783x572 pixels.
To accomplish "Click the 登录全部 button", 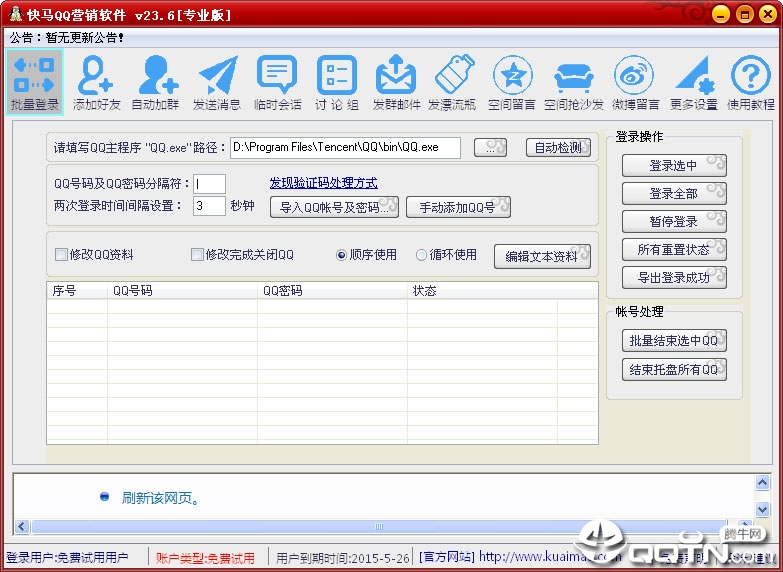I will pyautogui.click(x=674, y=193).
